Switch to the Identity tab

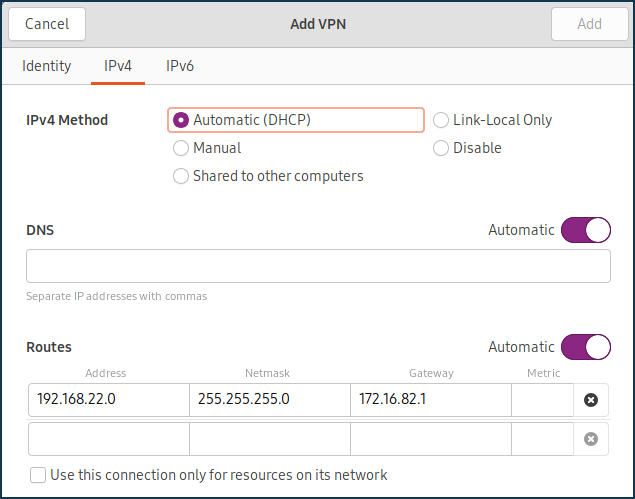[x=47, y=66]
